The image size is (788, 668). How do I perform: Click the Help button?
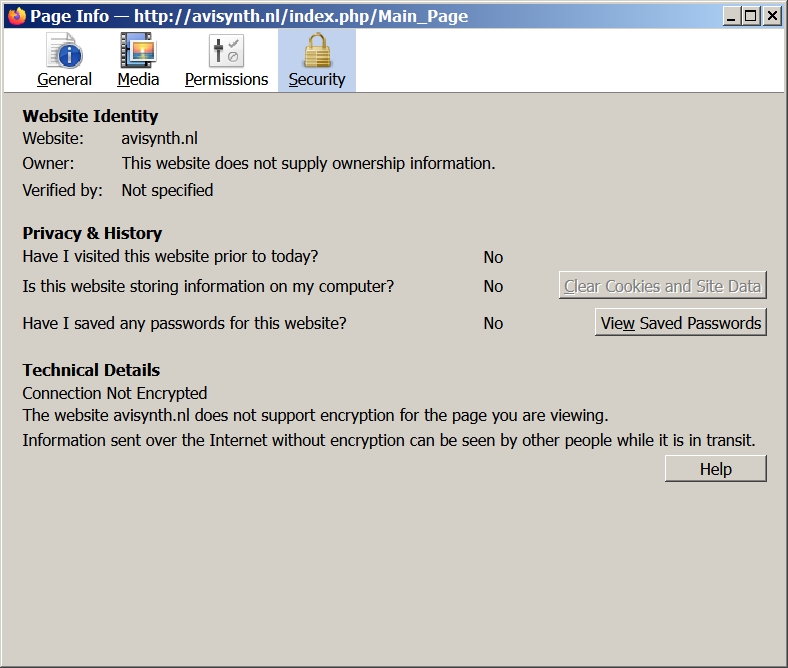(x=716, y=469)
